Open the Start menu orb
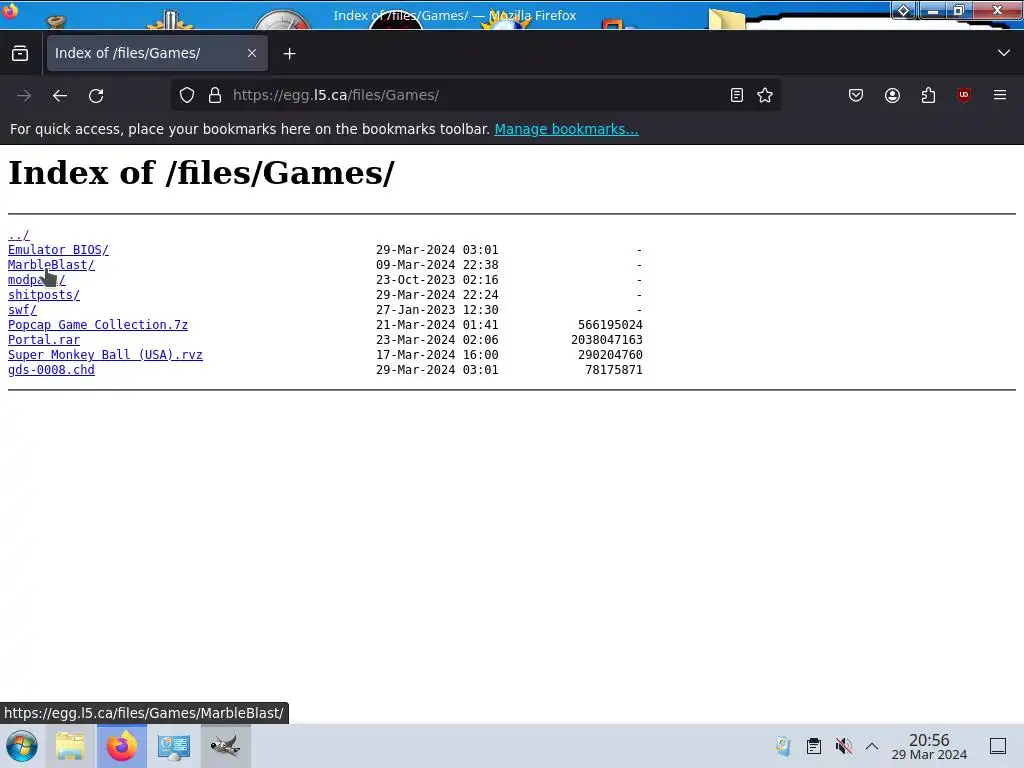This screenshot has width=1024, height=768. pos(22,746)
